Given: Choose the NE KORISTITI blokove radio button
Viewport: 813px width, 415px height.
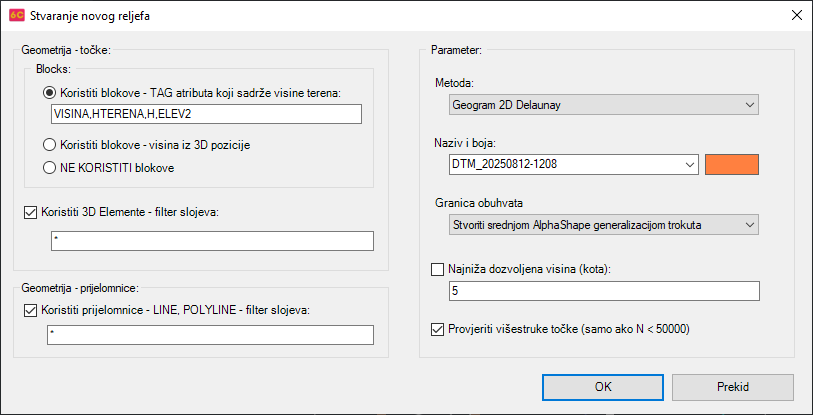Looking at the screenshot, I should (x=48, y=168).
